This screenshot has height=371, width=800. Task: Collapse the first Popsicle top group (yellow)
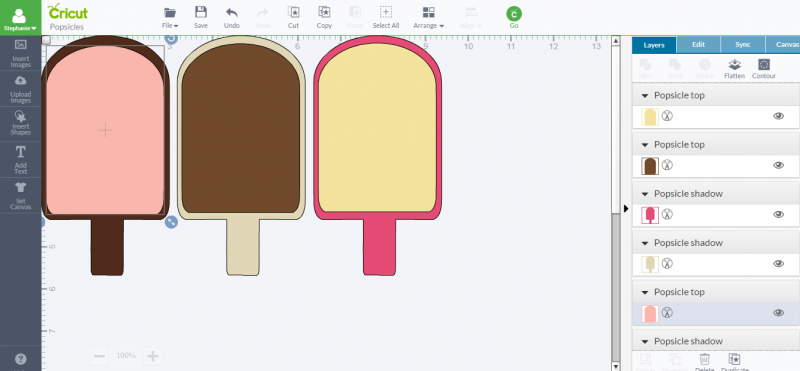[x=644, y=95]
